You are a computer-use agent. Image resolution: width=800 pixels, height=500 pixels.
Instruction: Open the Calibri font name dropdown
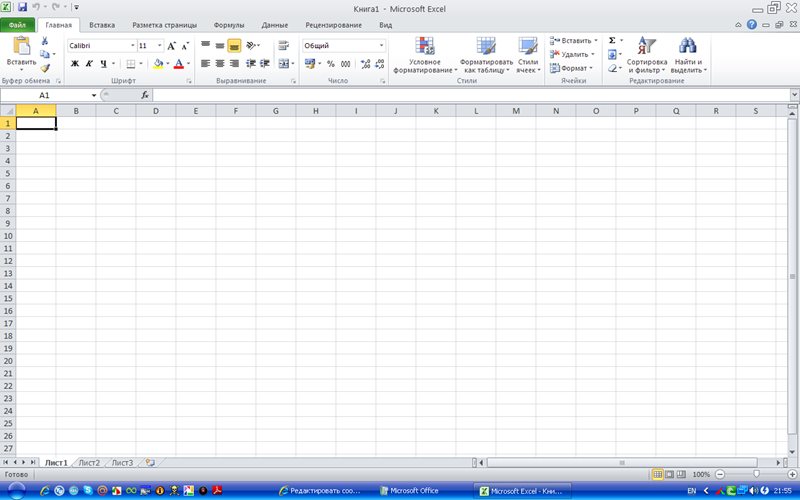133,45
